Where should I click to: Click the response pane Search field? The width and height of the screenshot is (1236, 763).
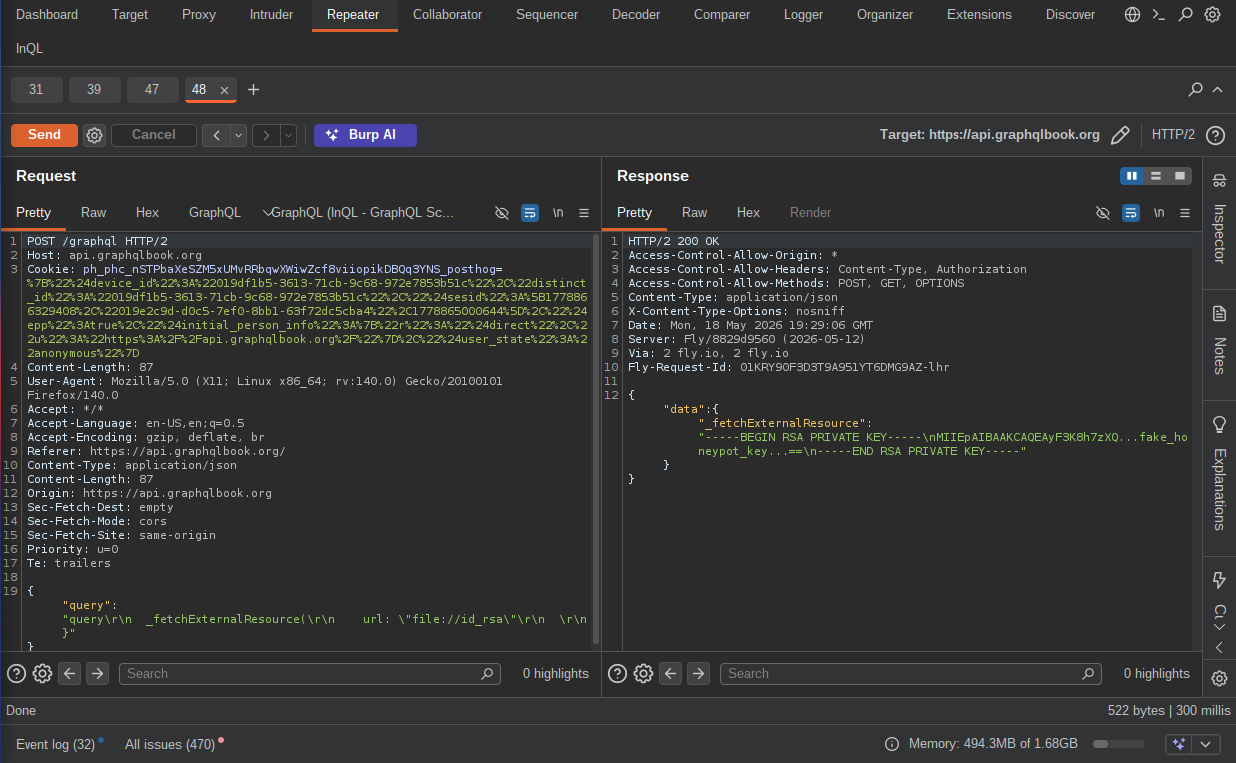click(x=910, y=674)
